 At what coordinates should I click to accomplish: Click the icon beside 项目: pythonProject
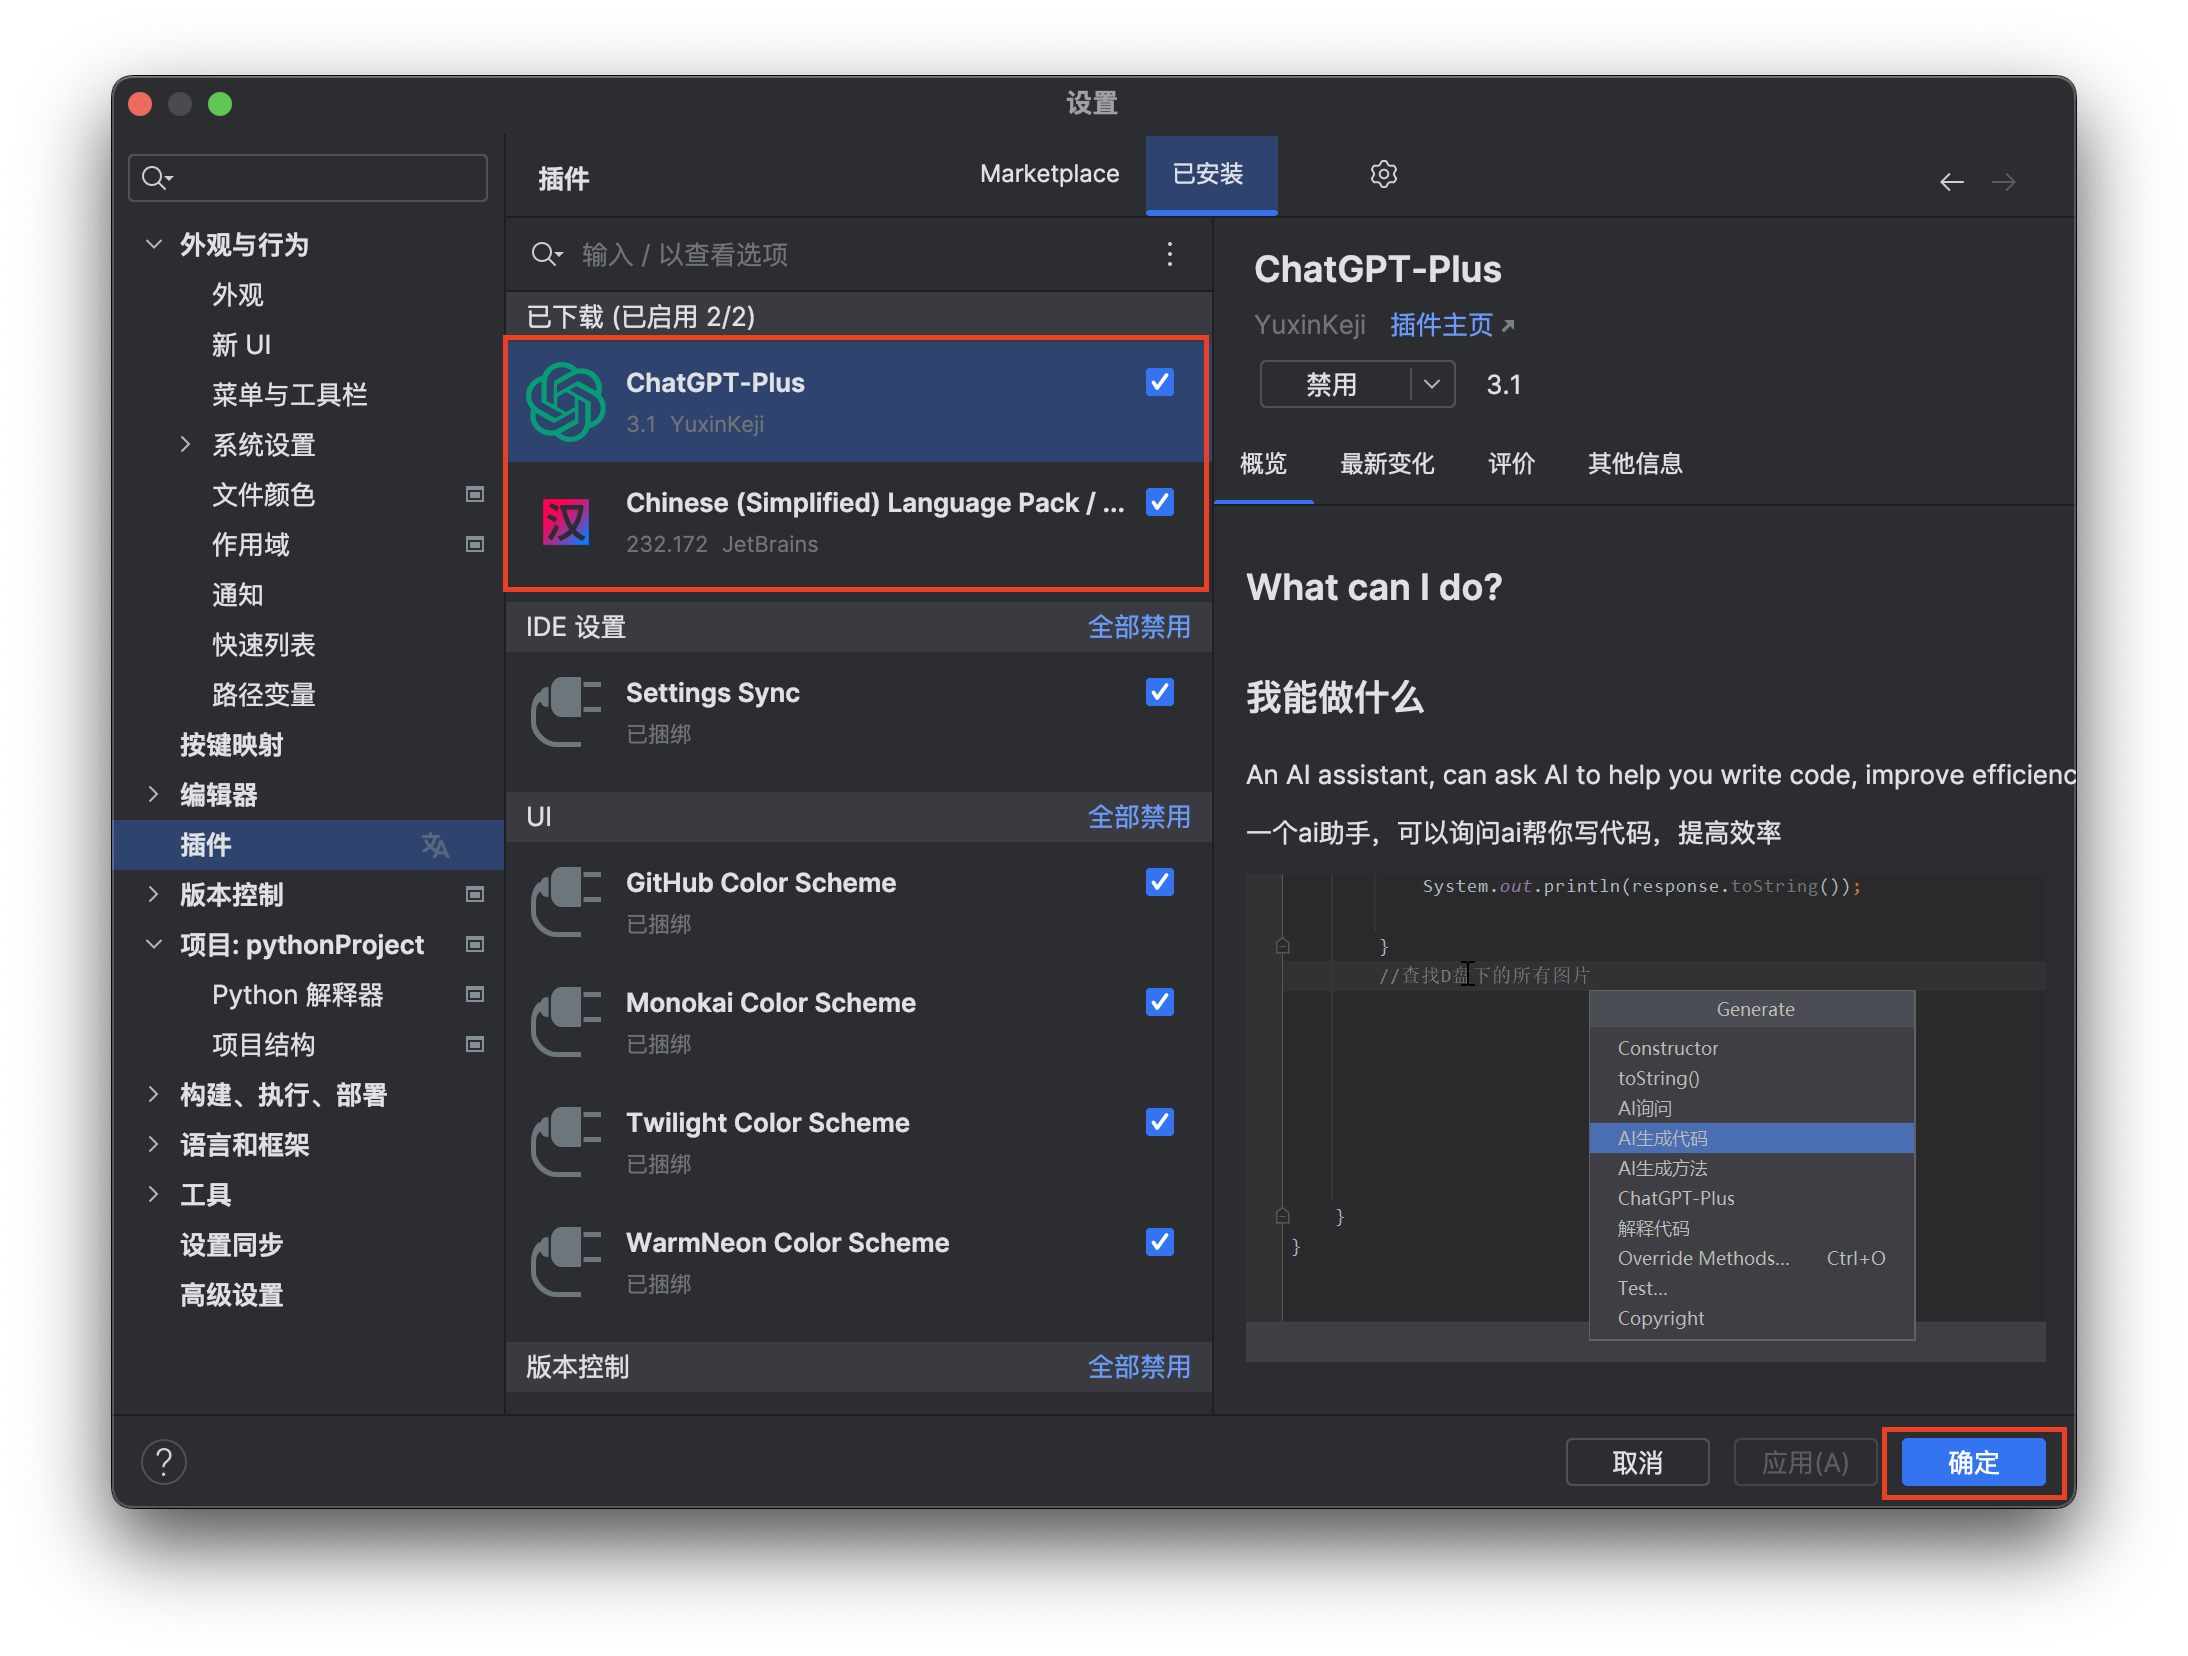(x=475, y=944)
